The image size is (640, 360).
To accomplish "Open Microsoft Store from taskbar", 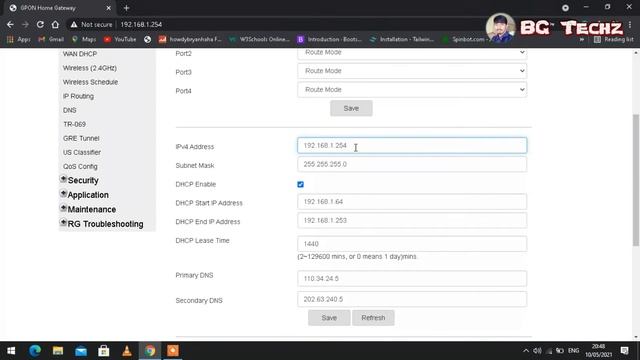I will point(104,351).
